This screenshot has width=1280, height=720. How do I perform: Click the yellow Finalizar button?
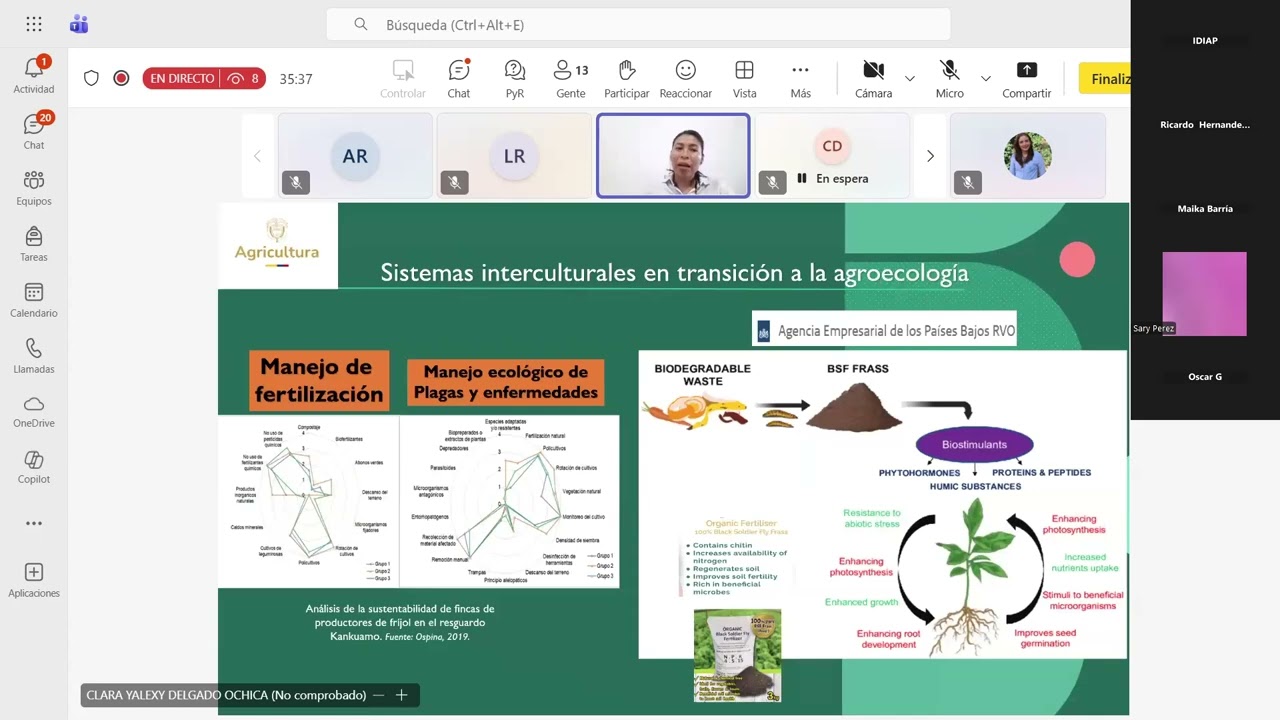tap(1104, 78)
